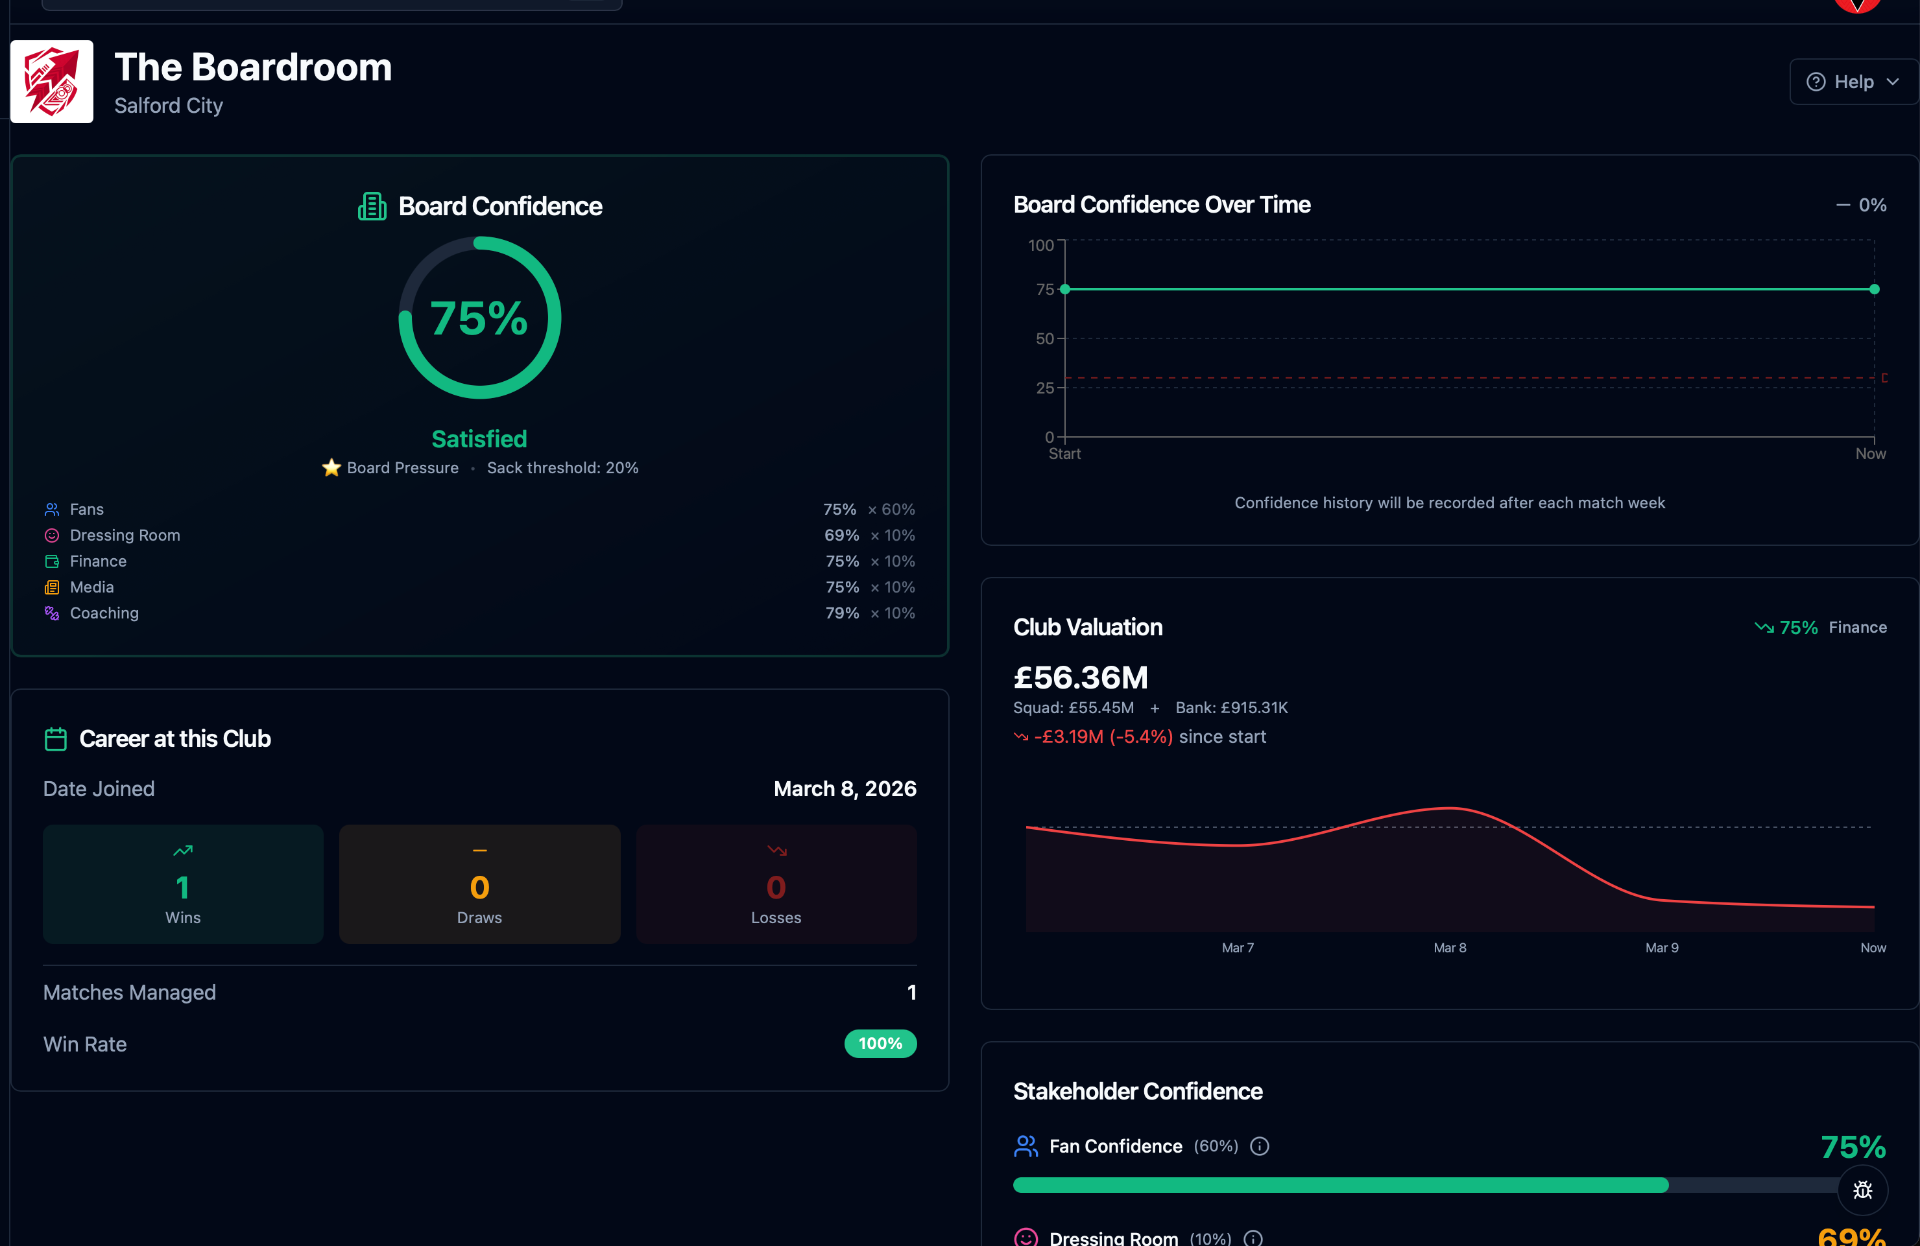Click the Draws stat card
This screenshot has width=1920, height=1246.
[479, 884]
